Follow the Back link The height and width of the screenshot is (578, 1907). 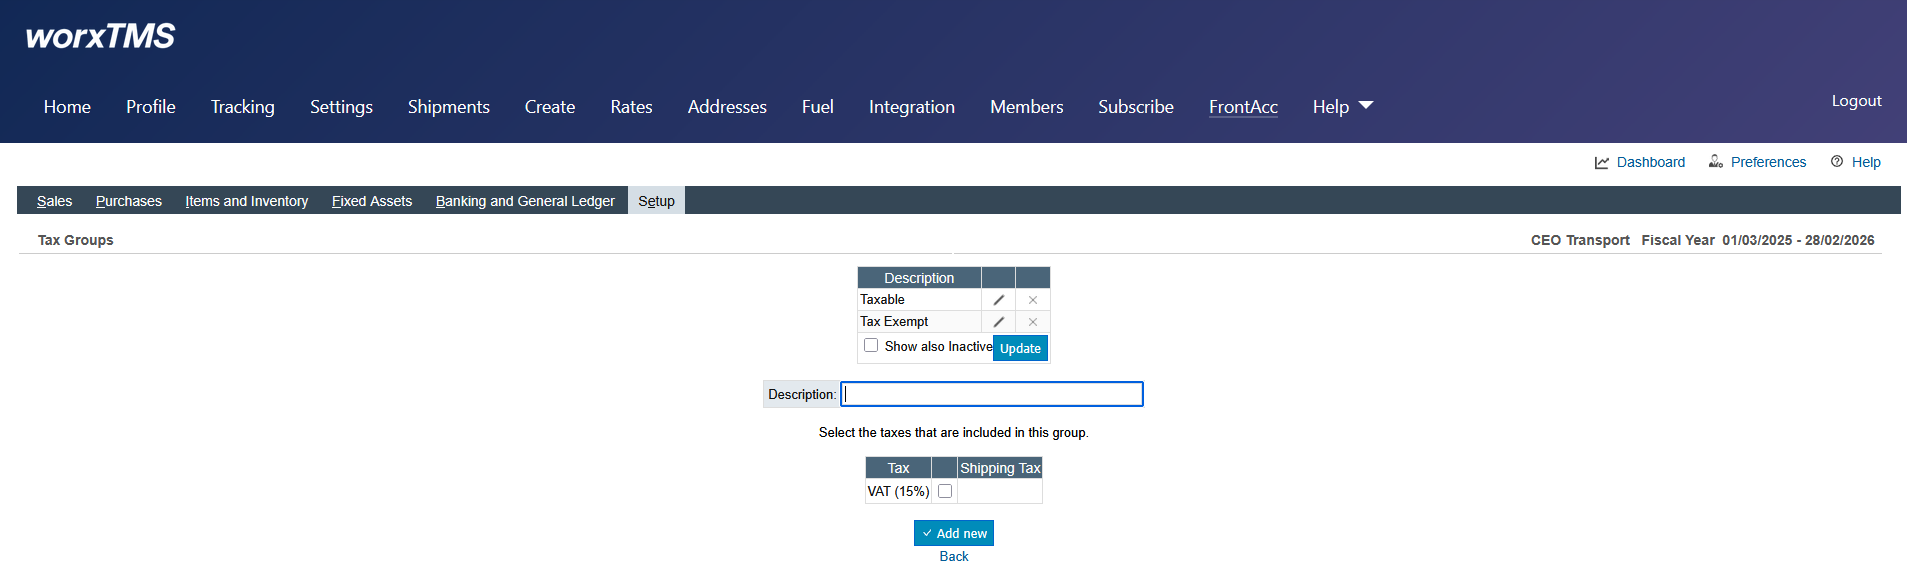(x=954, y=556)
